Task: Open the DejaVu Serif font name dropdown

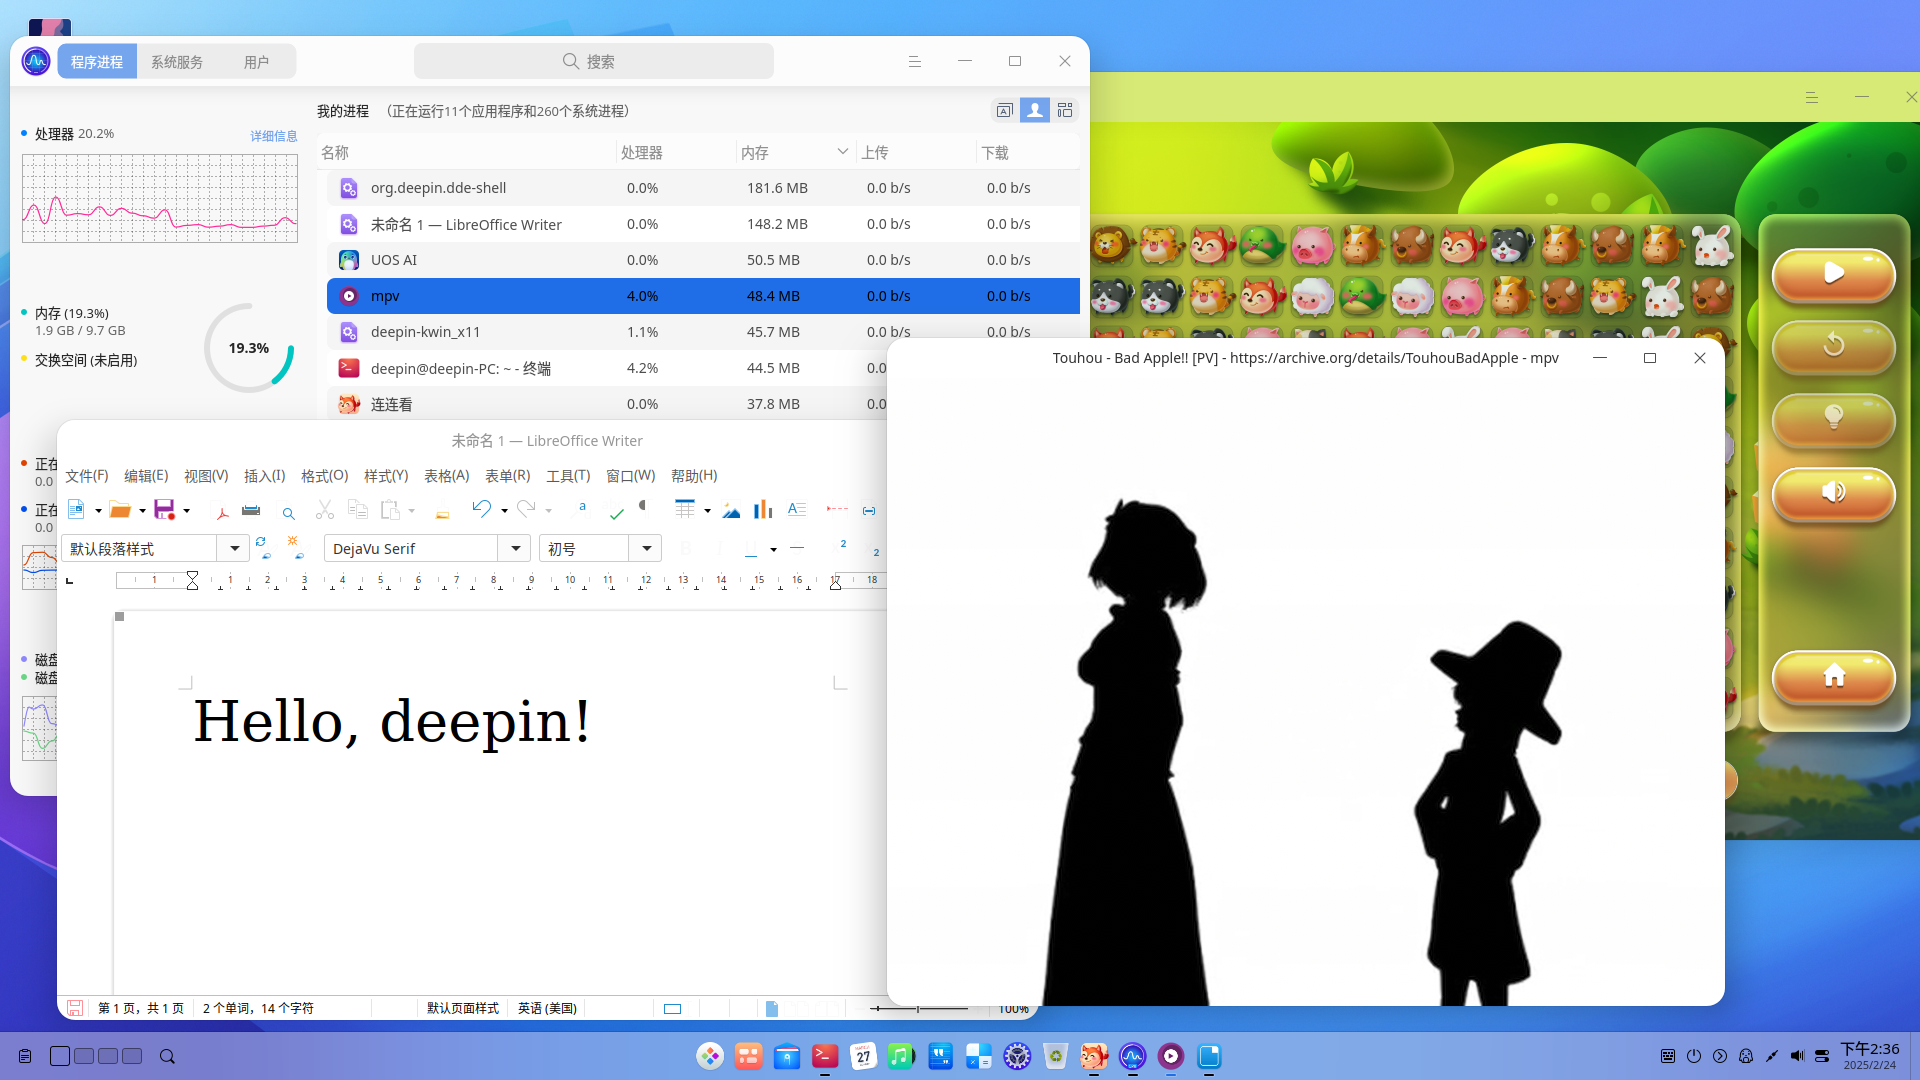Action: (515, 548)
